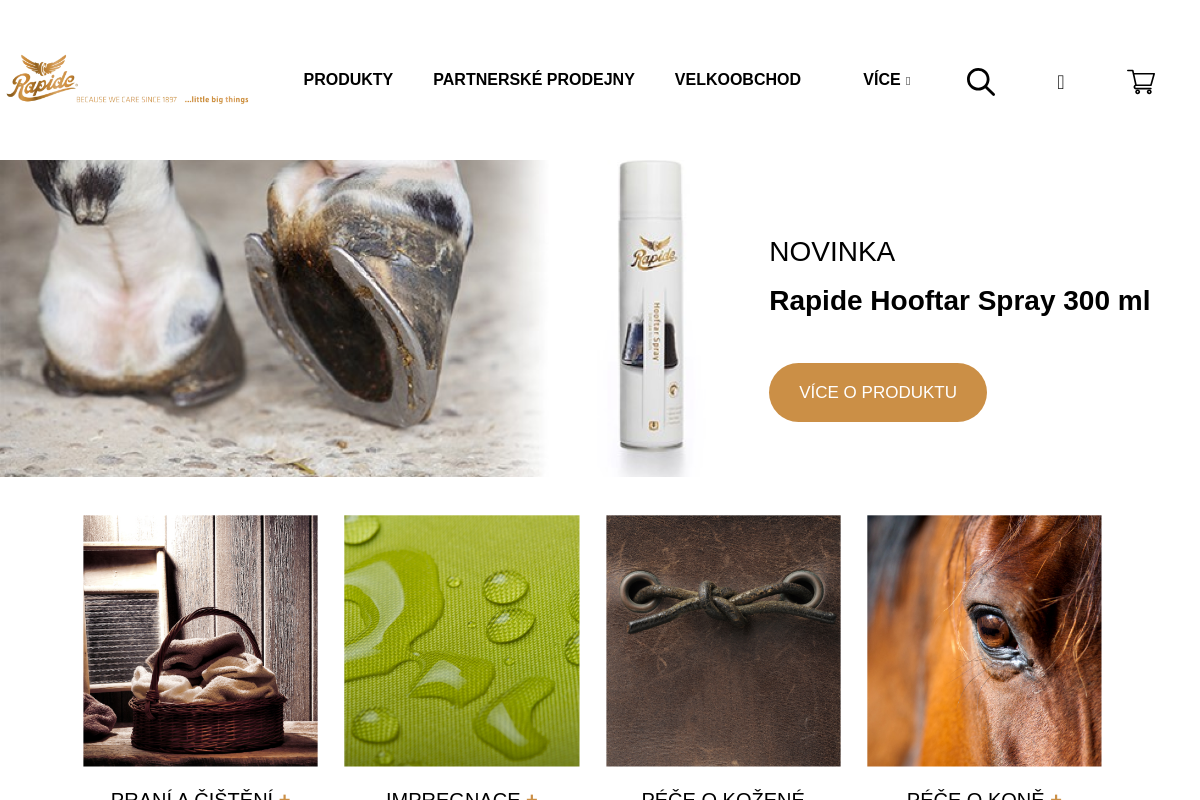The image size is (1200, 800).
Task: Select the laundry basket category image
Action: [x=200, y=641]
